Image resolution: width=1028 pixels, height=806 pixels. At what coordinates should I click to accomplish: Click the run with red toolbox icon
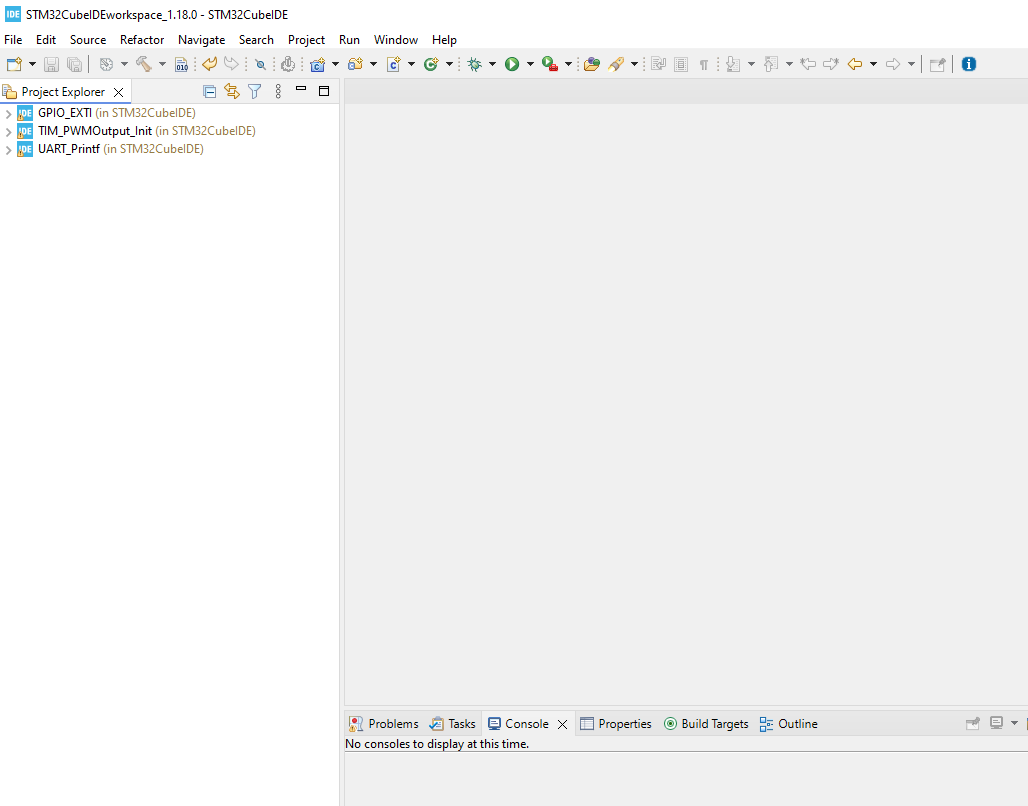(x=550, y=64)
